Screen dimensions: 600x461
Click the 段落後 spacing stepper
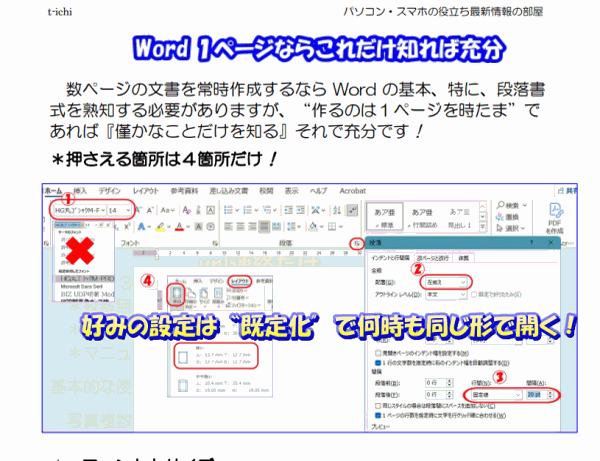449,394
